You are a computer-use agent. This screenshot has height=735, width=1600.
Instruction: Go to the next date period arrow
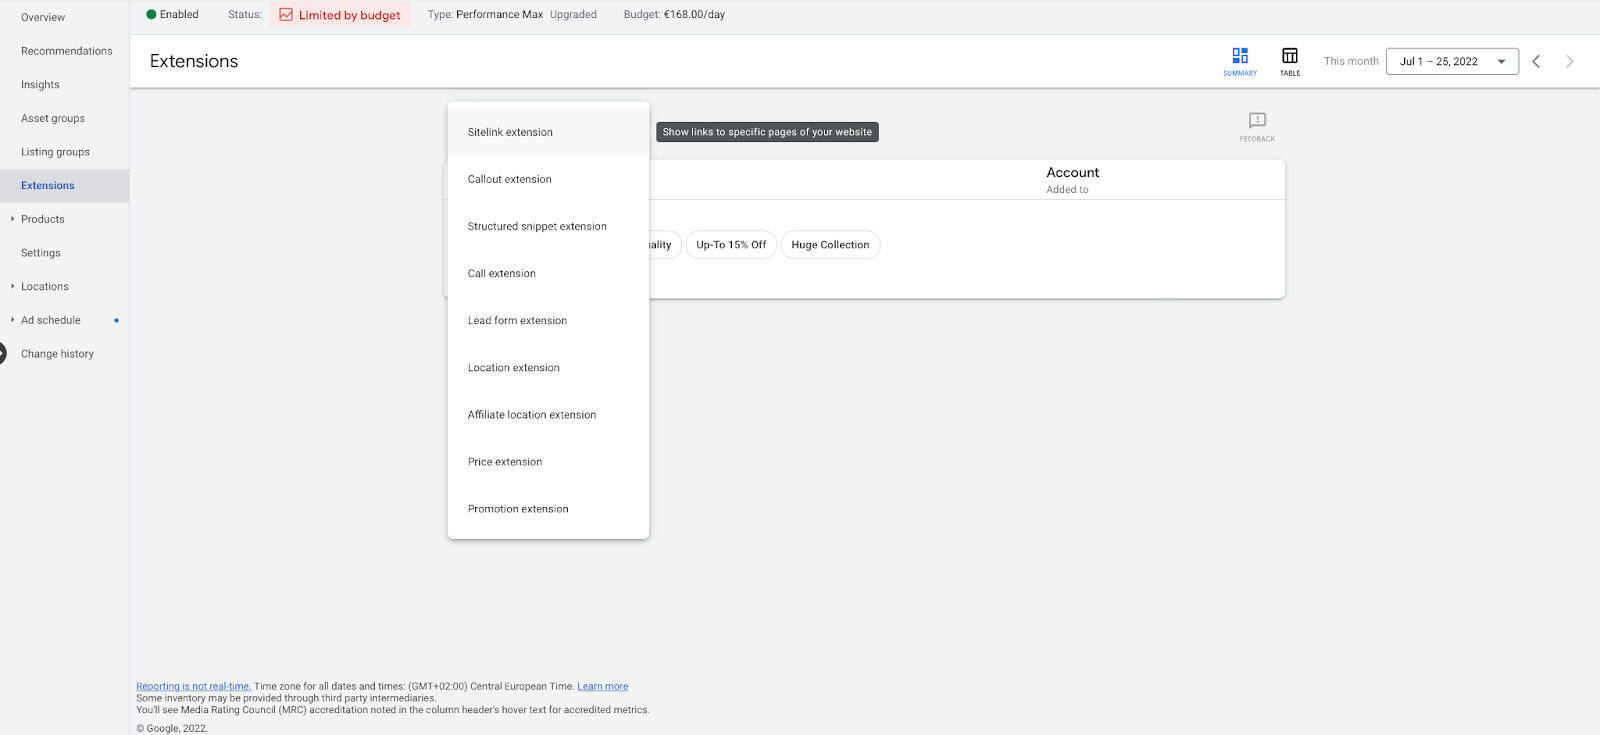click(1570, 61)
